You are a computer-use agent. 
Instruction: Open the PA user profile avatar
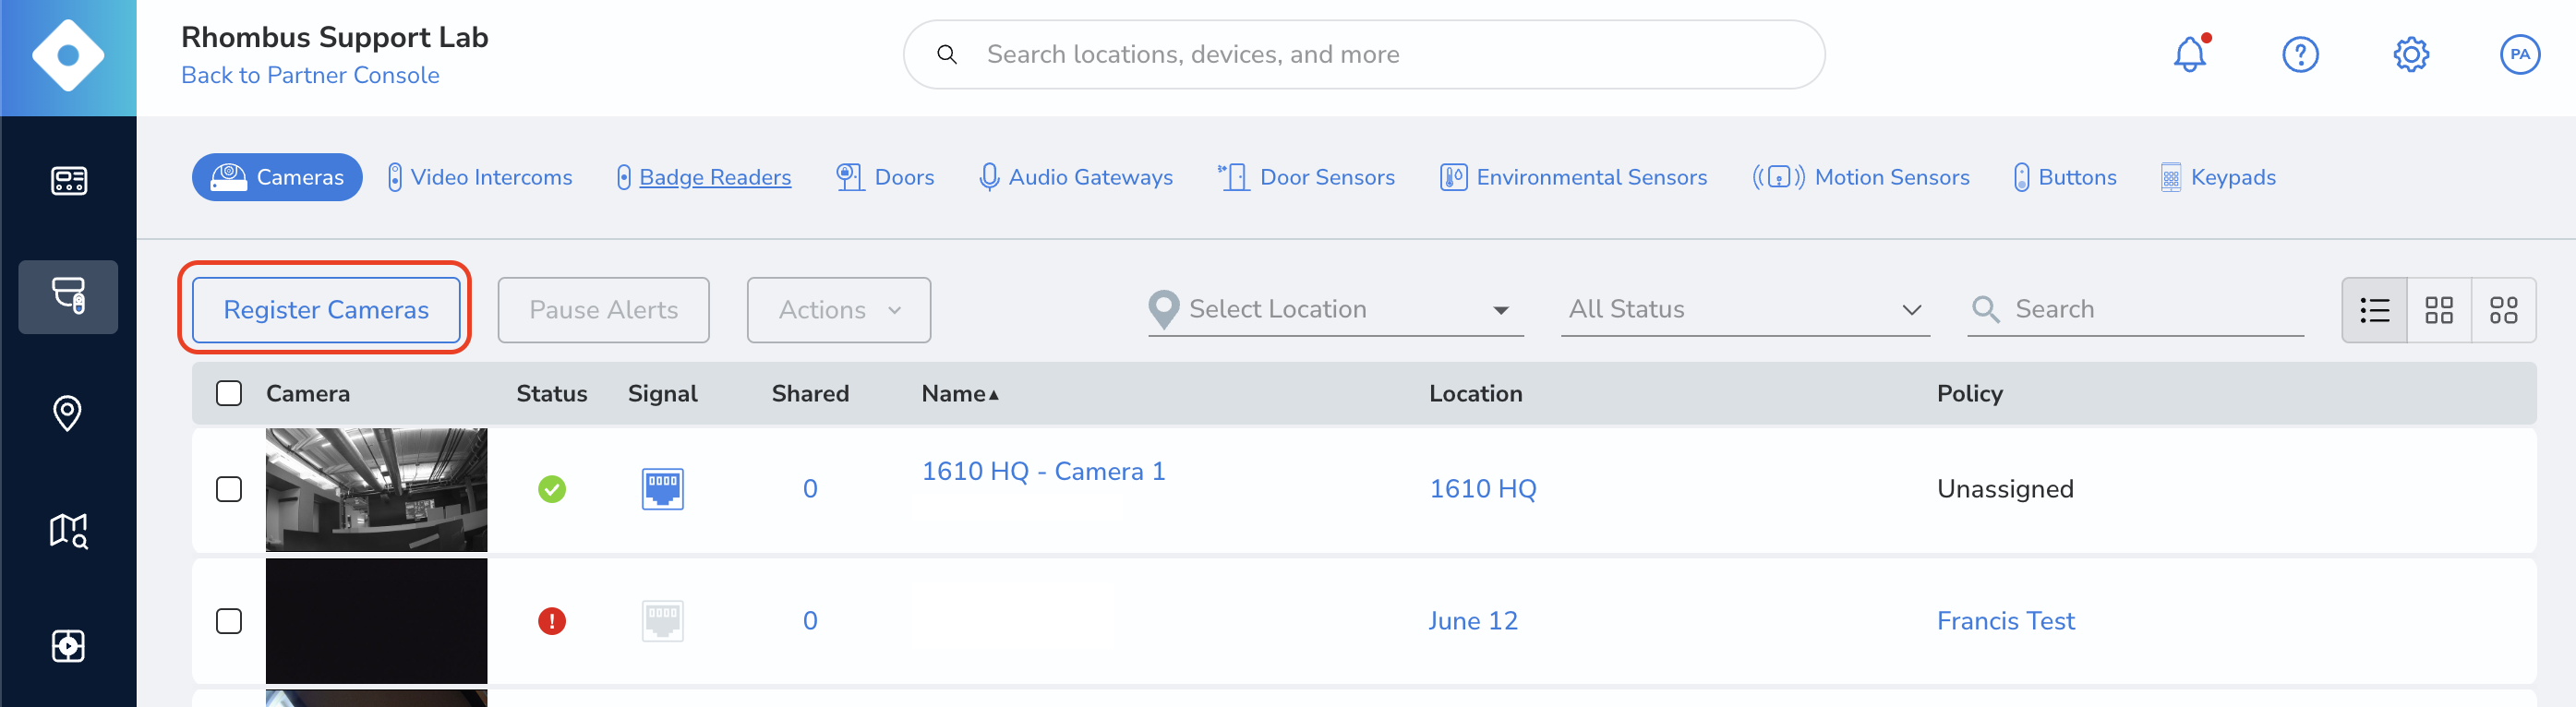click(2519, 54)
